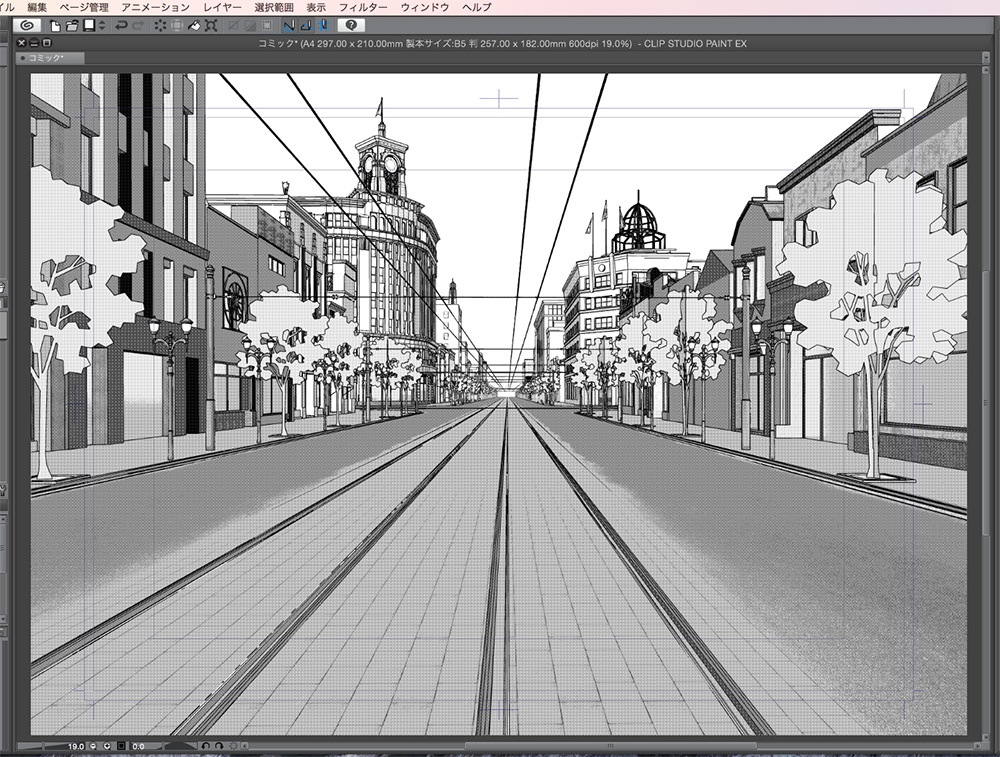Click the CLIP STUDIO launcher icon
This screenshot has height=757, width=1000.
(25, 24)
